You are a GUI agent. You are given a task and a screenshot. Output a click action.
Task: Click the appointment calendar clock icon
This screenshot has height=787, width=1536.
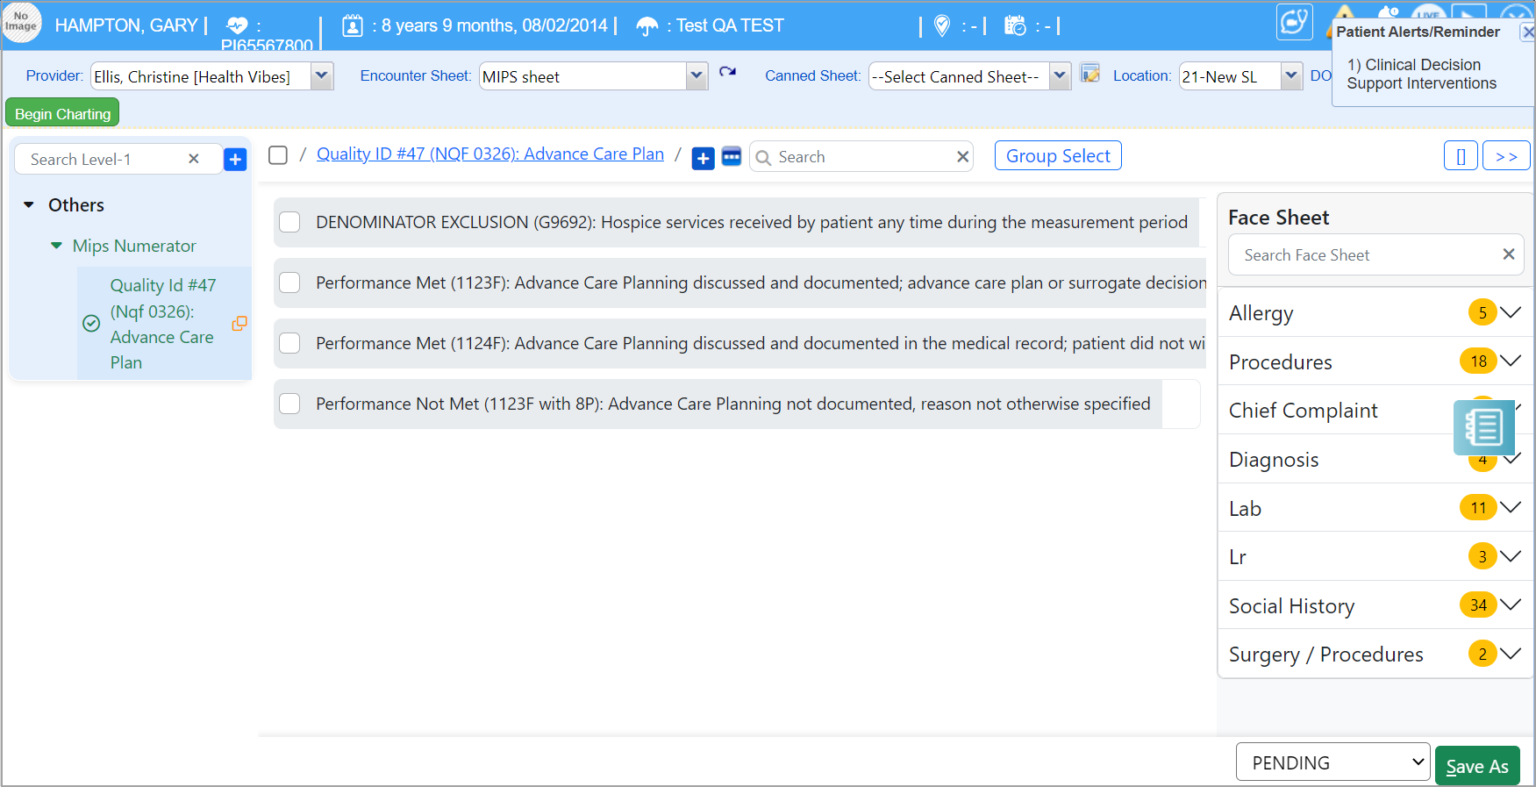pos(1015,26)
